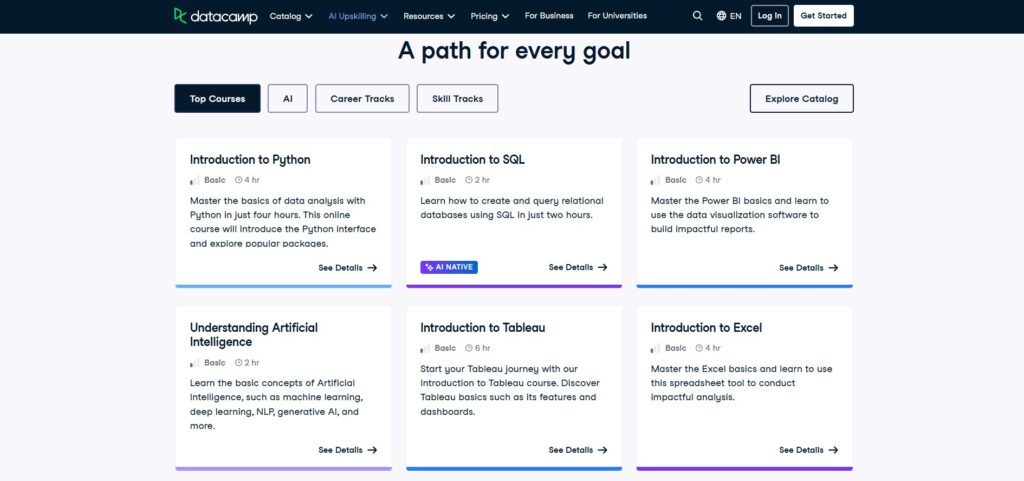
Task: Click the arrow icon on Introduction to Excel card
Action: pos(833,450)
